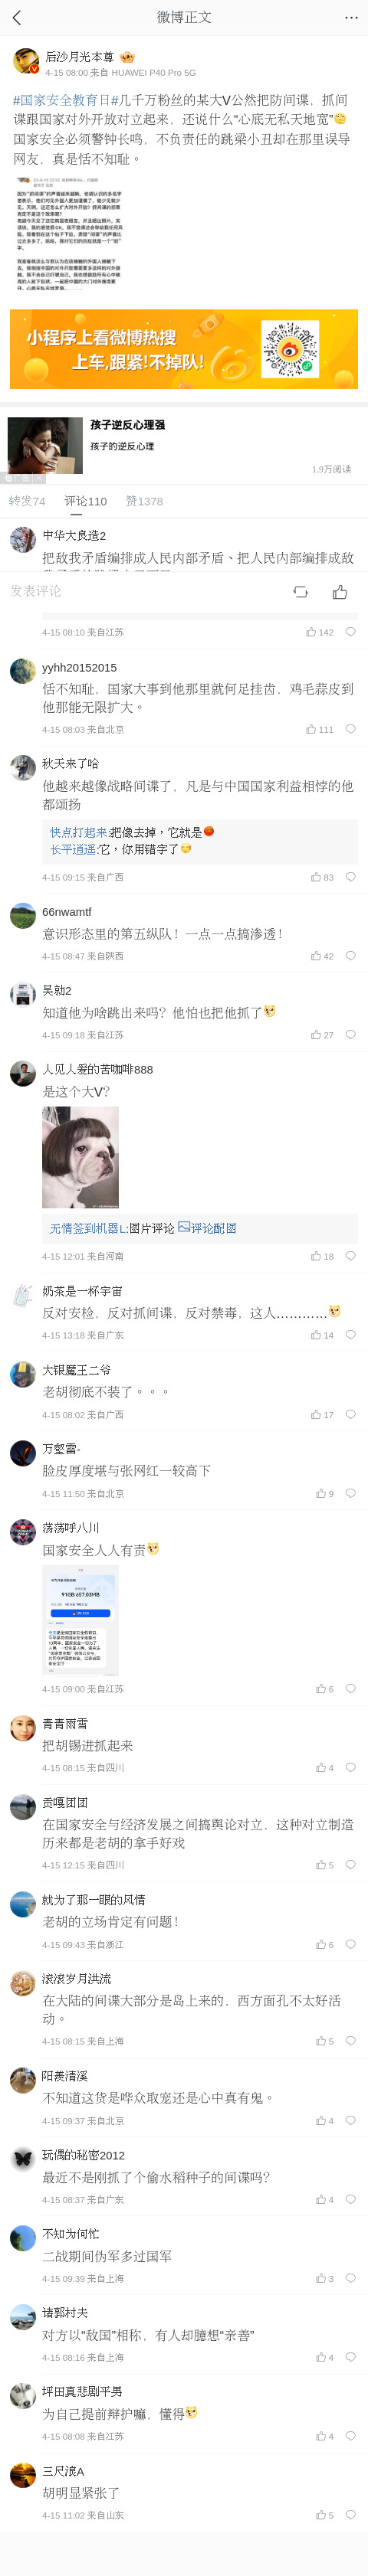Viewport: 368px width, 2576px height.
Task: Open the 小程序 微博热搜 banner ad
Action: (x=184, y=349)
